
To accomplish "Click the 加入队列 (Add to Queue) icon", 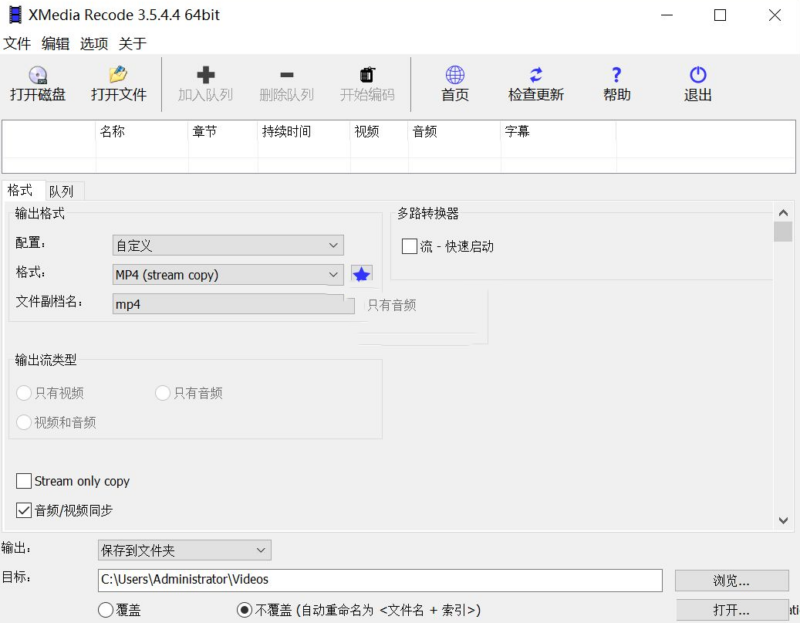I will pyautogui.click(x=204, y=84).
